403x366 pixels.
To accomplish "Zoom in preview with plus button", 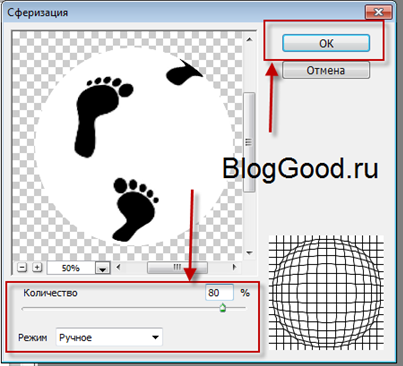I will pos(37,267).
